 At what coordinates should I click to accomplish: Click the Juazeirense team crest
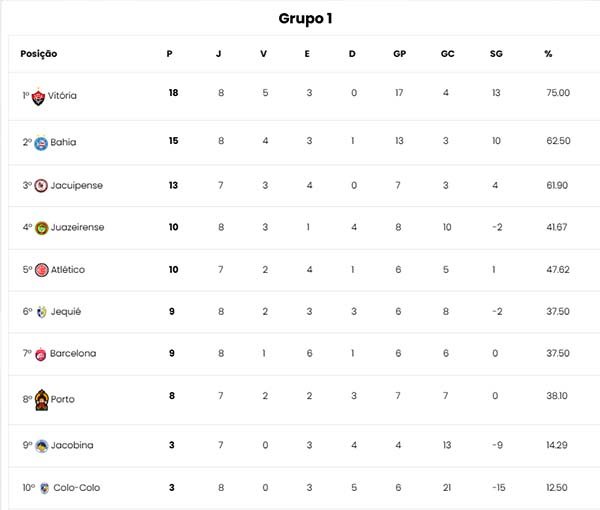[x=41, y=228]
